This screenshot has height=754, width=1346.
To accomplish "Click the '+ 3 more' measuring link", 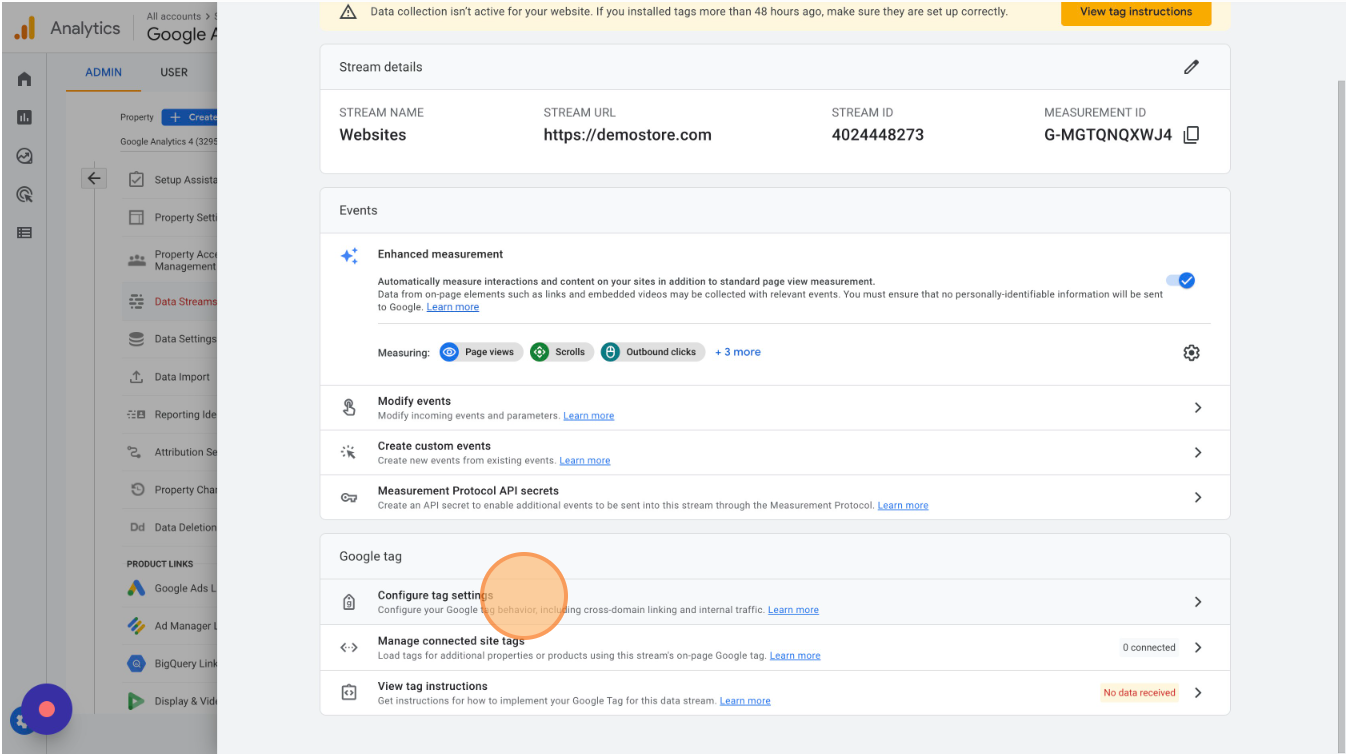I will (738, 352).
